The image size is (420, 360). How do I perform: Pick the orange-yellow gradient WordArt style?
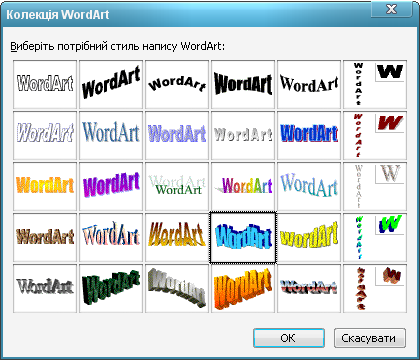(x=45, y=186)
